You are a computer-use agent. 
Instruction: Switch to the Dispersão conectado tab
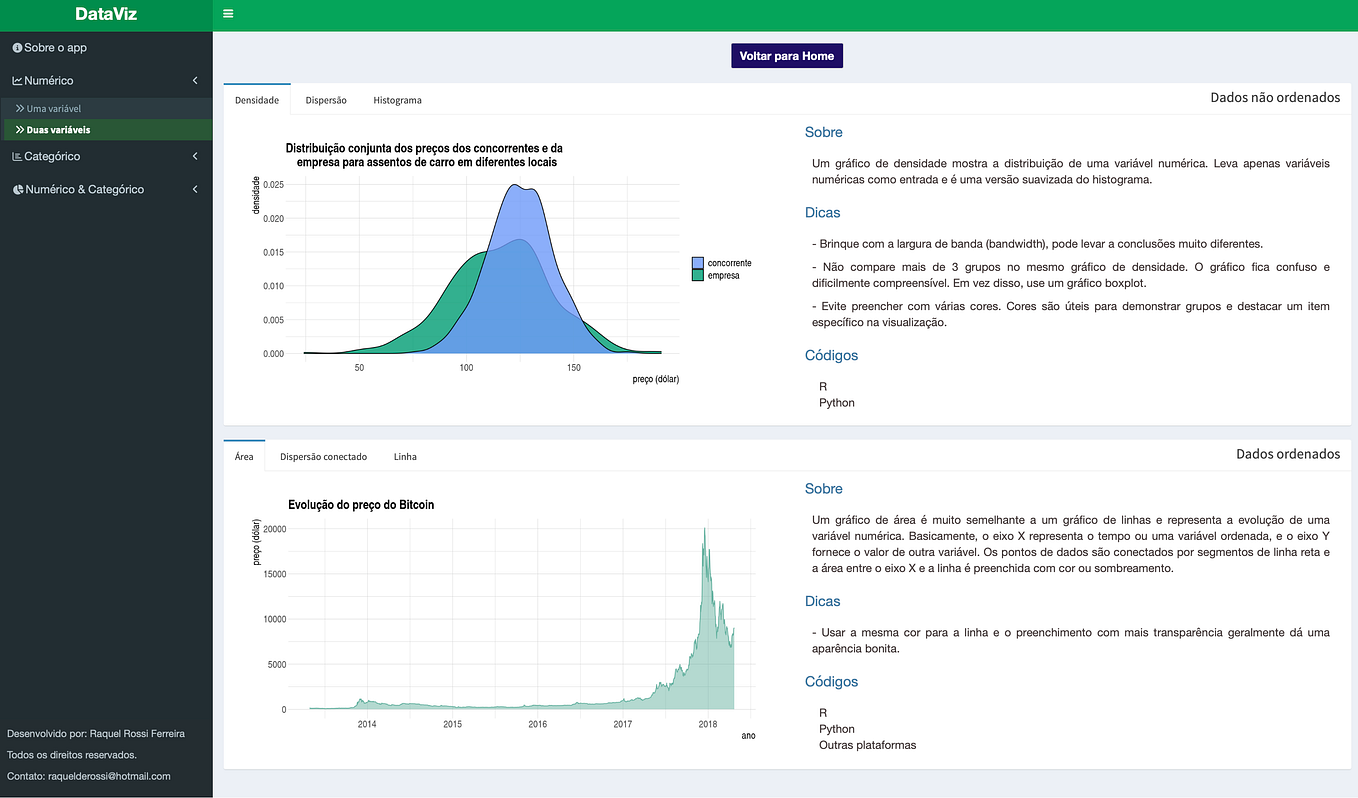coord(323,456)
